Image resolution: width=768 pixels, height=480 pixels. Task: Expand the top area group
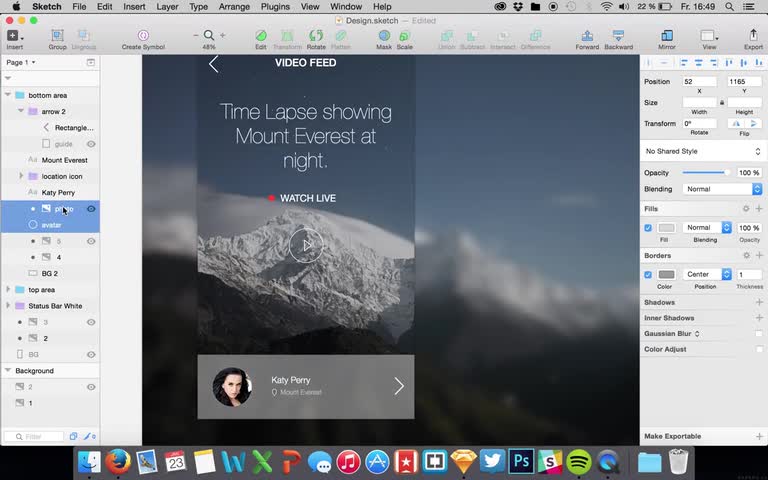pyautogui.click(x=8, y=289)
